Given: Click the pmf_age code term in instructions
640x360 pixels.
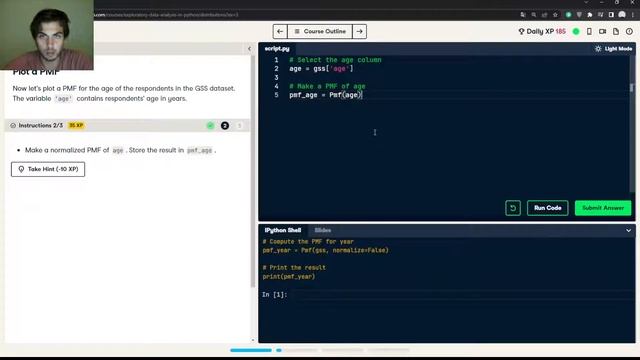Looking at the screenshot, I should tap(200, 150).
